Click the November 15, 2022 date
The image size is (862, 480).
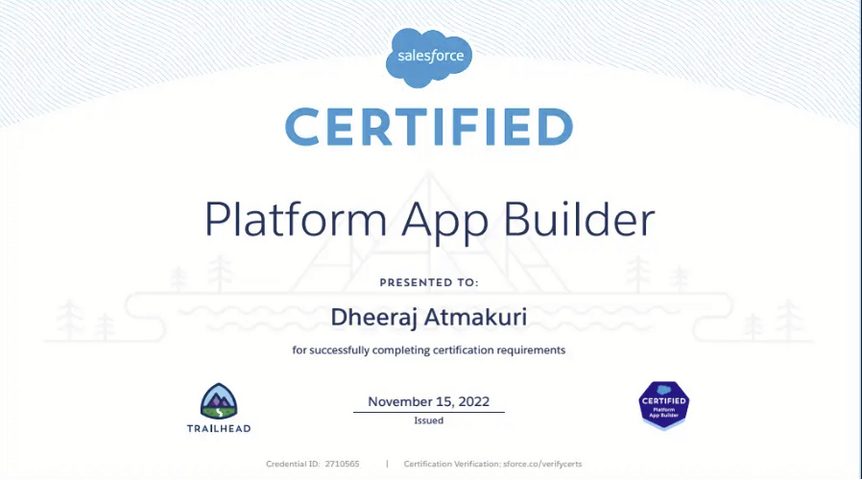[429, 401]
